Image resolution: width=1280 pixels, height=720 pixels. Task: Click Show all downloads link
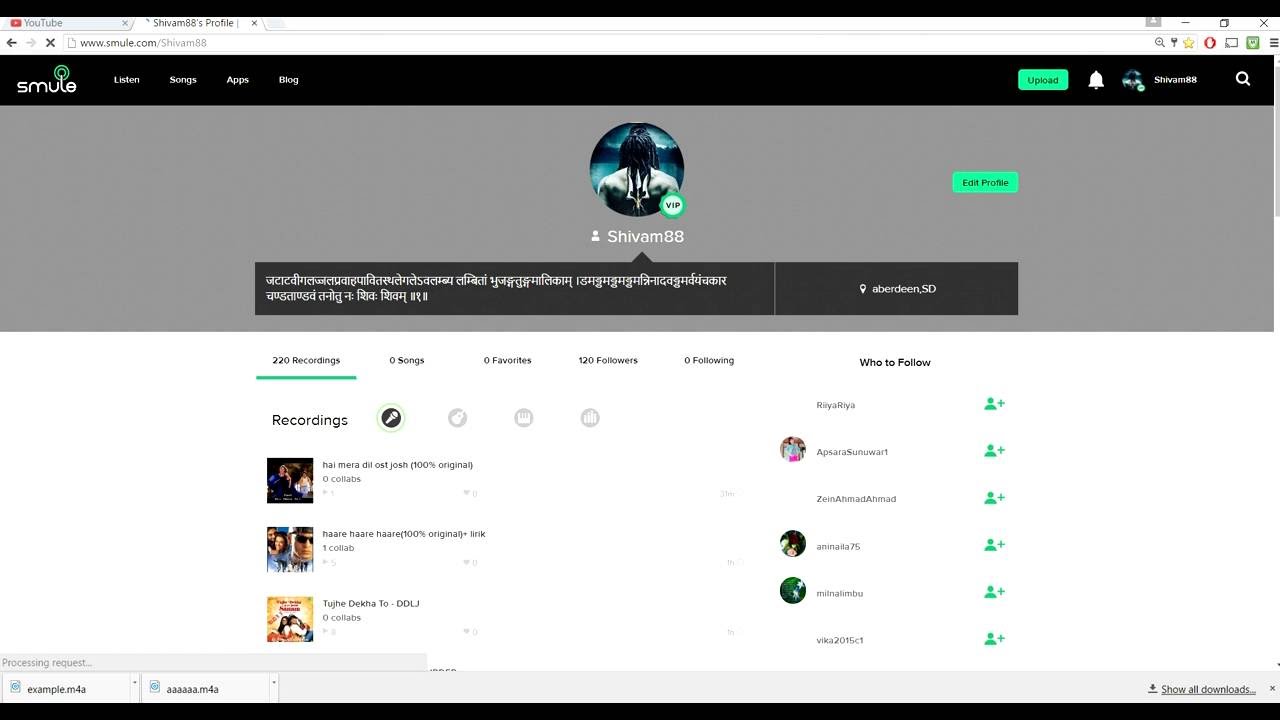[1208, 689]
